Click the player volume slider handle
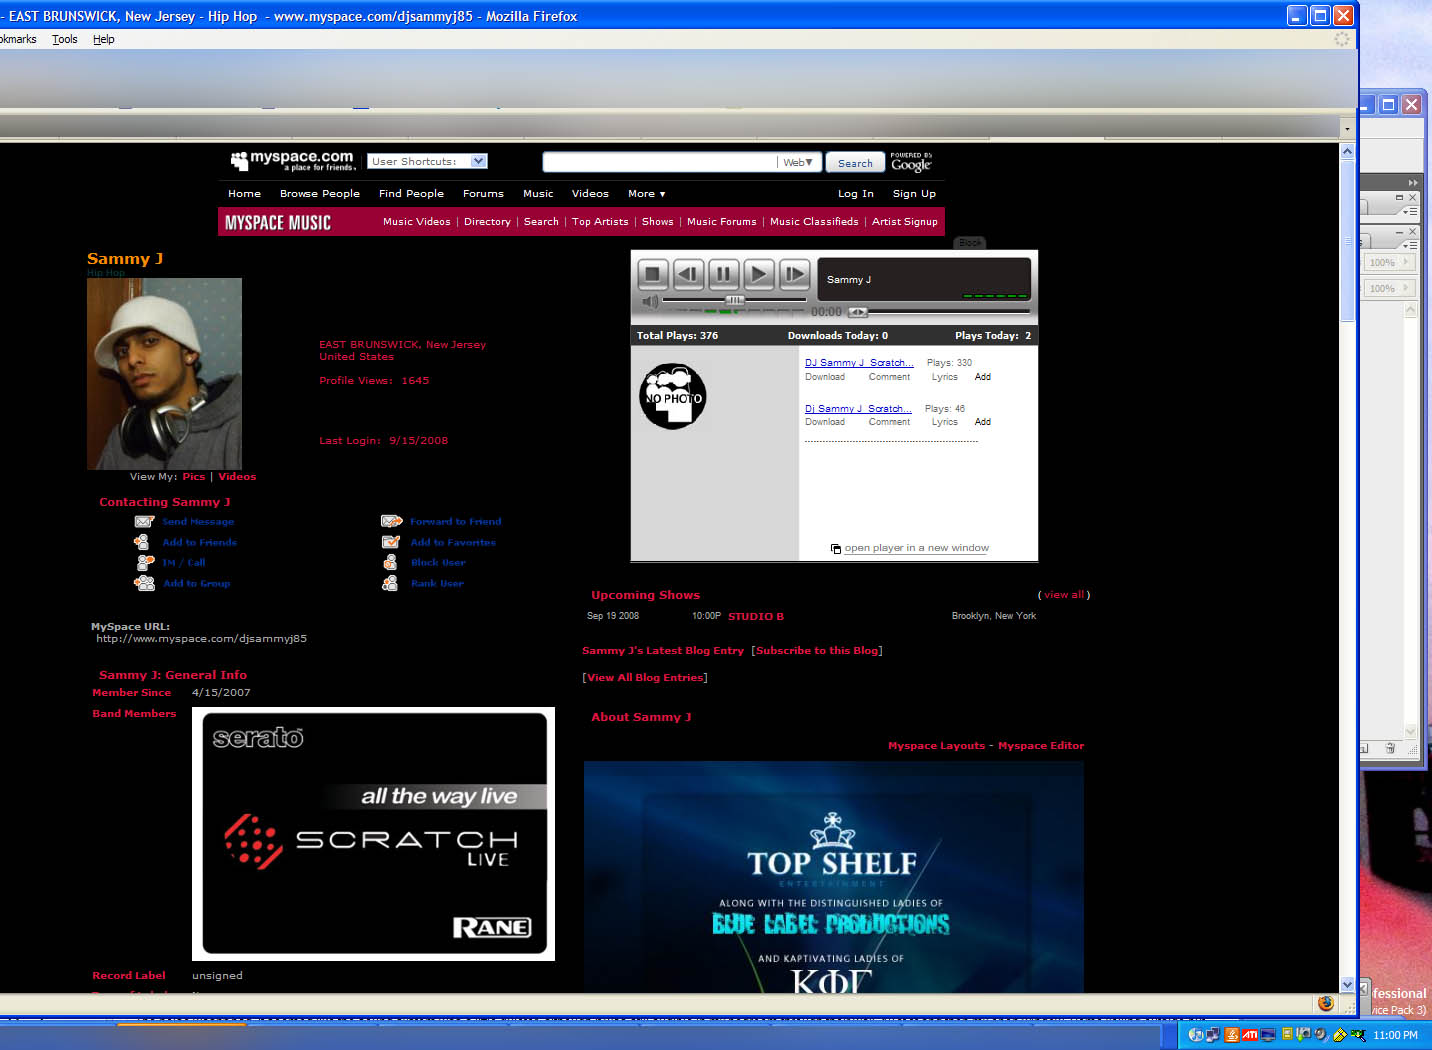Image resolution: width=1432 pixels, height=1050 pixels. click(735, 300)
